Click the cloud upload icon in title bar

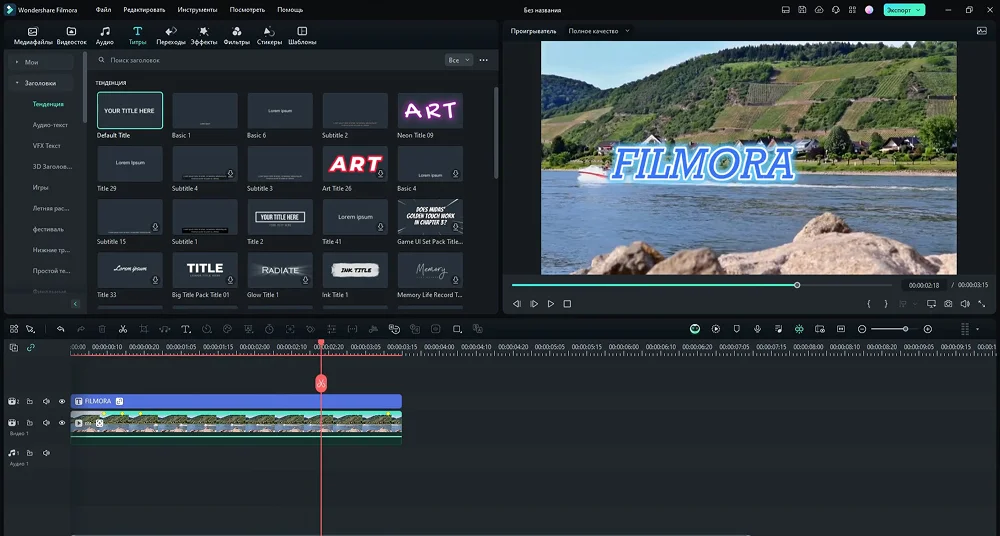819,10
